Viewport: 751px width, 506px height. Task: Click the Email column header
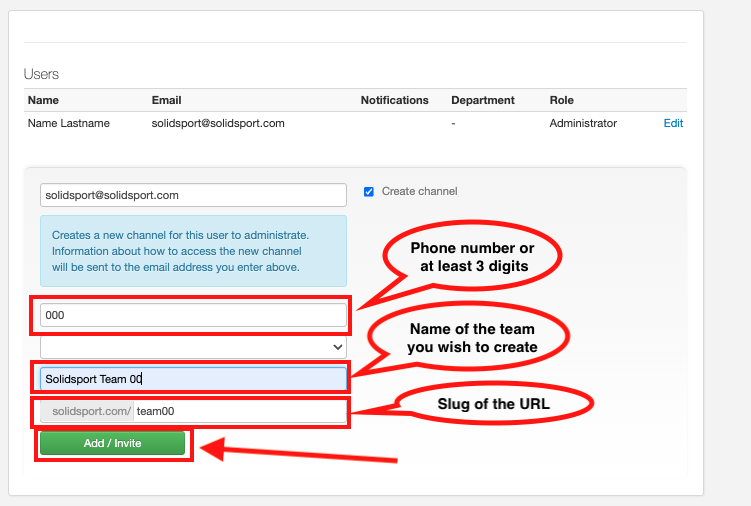166,100
